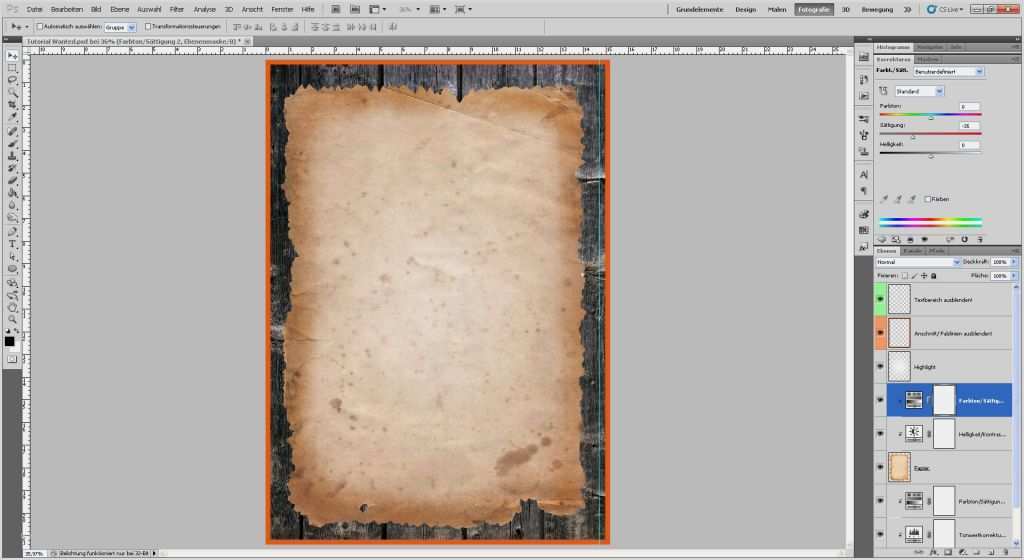
Task: Open the Character panel icon in dock
Action: (x=863, y=174)
